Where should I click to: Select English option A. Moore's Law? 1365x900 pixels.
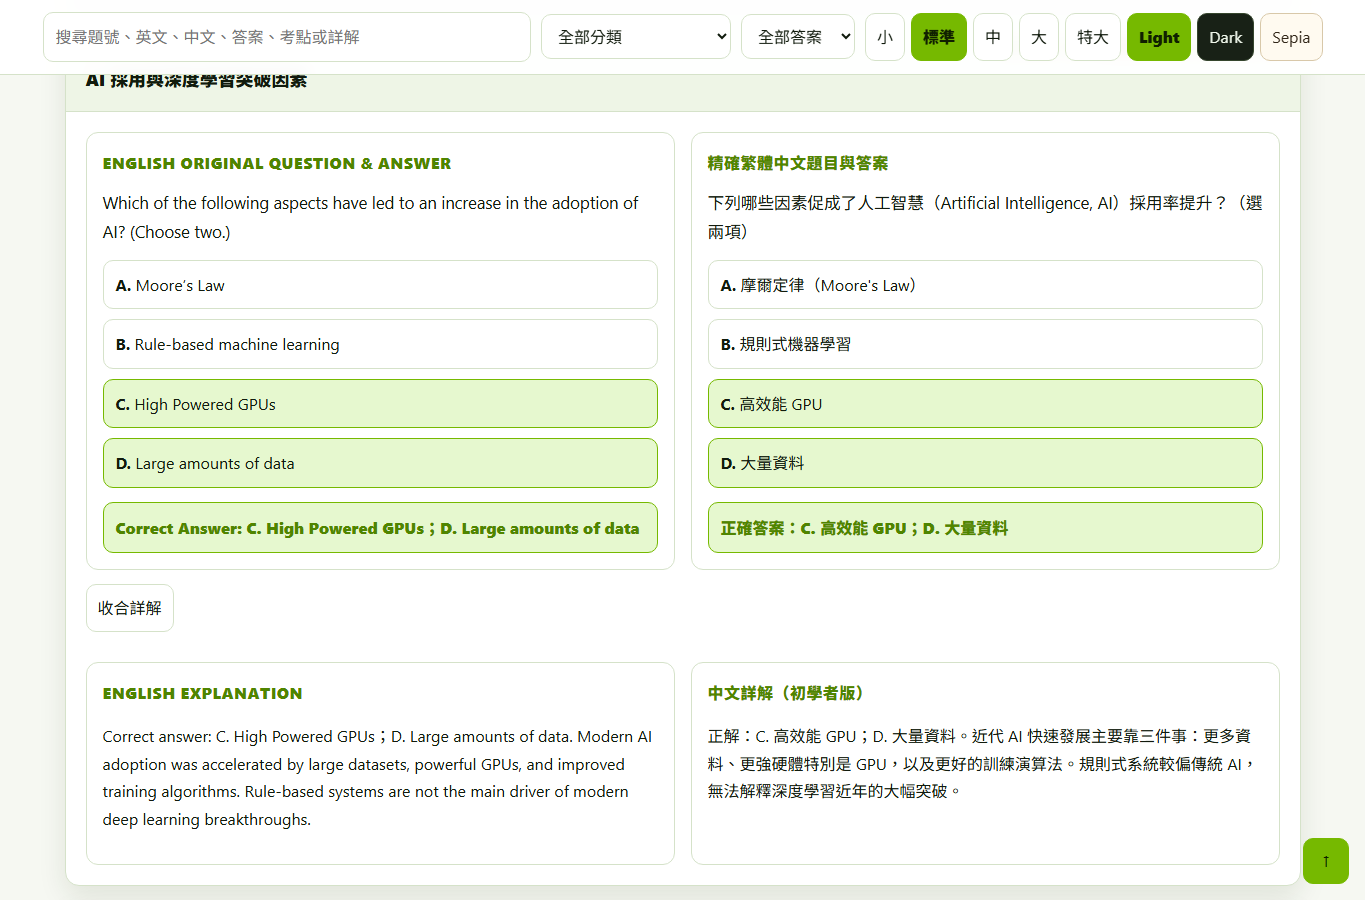pyautogui.click(x=380, y=285)
